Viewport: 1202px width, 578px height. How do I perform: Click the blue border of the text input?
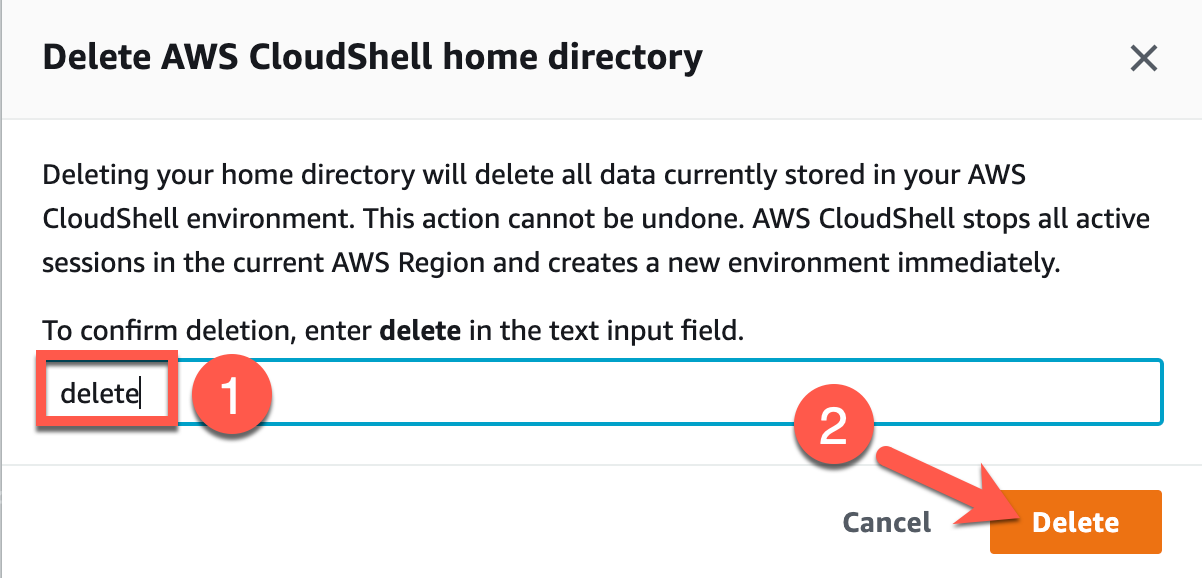[600, 358]
